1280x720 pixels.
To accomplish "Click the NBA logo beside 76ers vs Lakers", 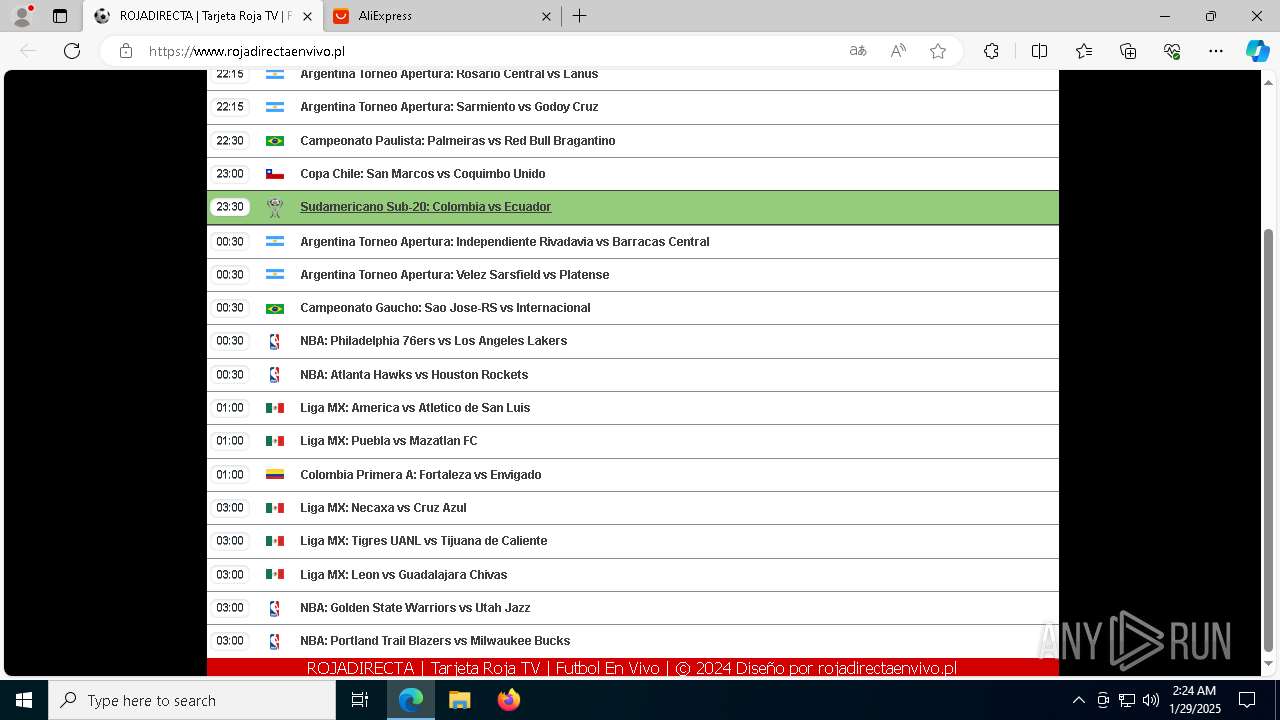I will pos(275,341).
